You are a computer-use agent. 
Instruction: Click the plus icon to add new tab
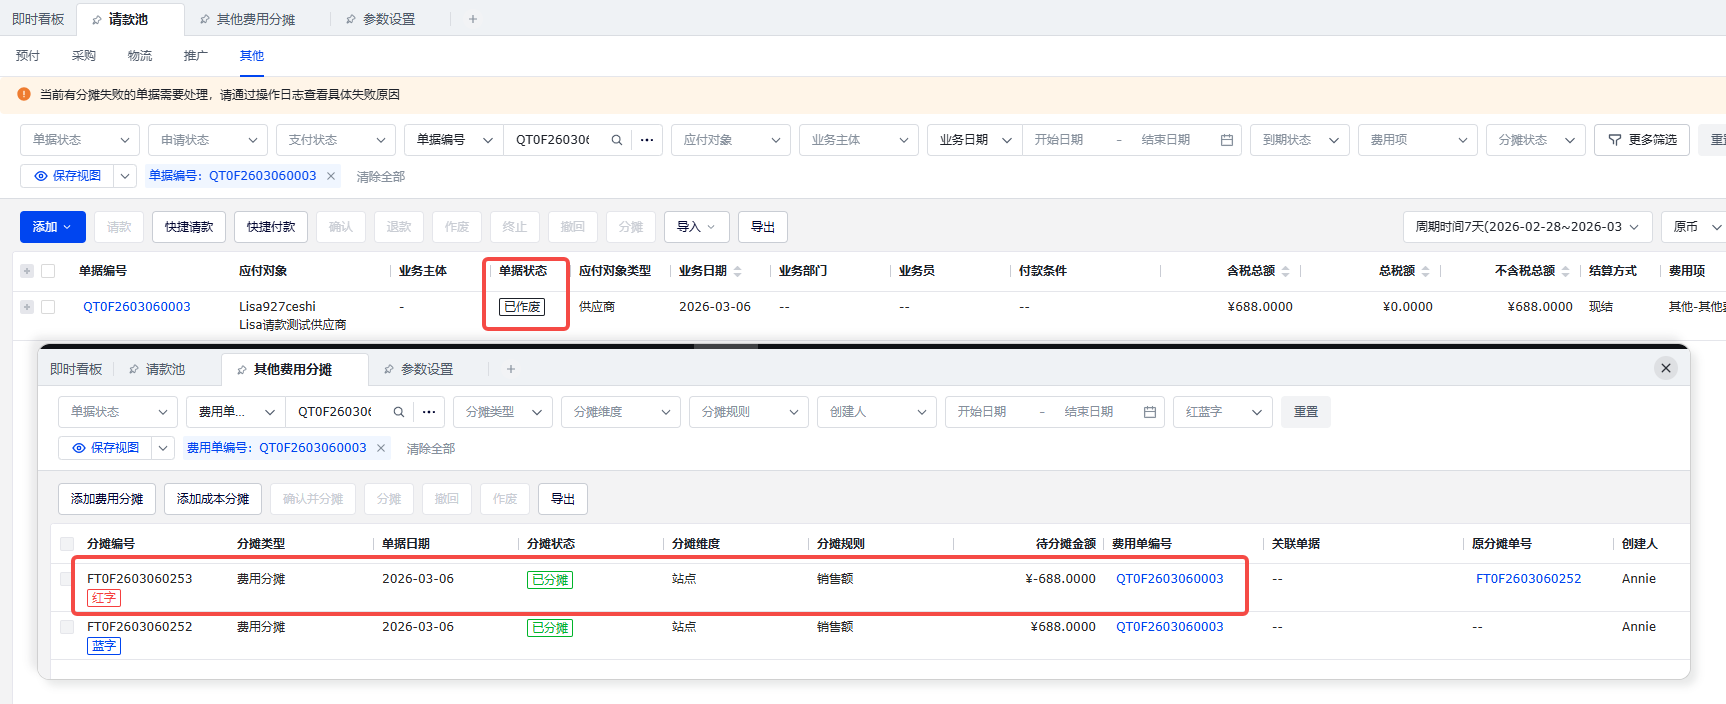tap(473, 19)
